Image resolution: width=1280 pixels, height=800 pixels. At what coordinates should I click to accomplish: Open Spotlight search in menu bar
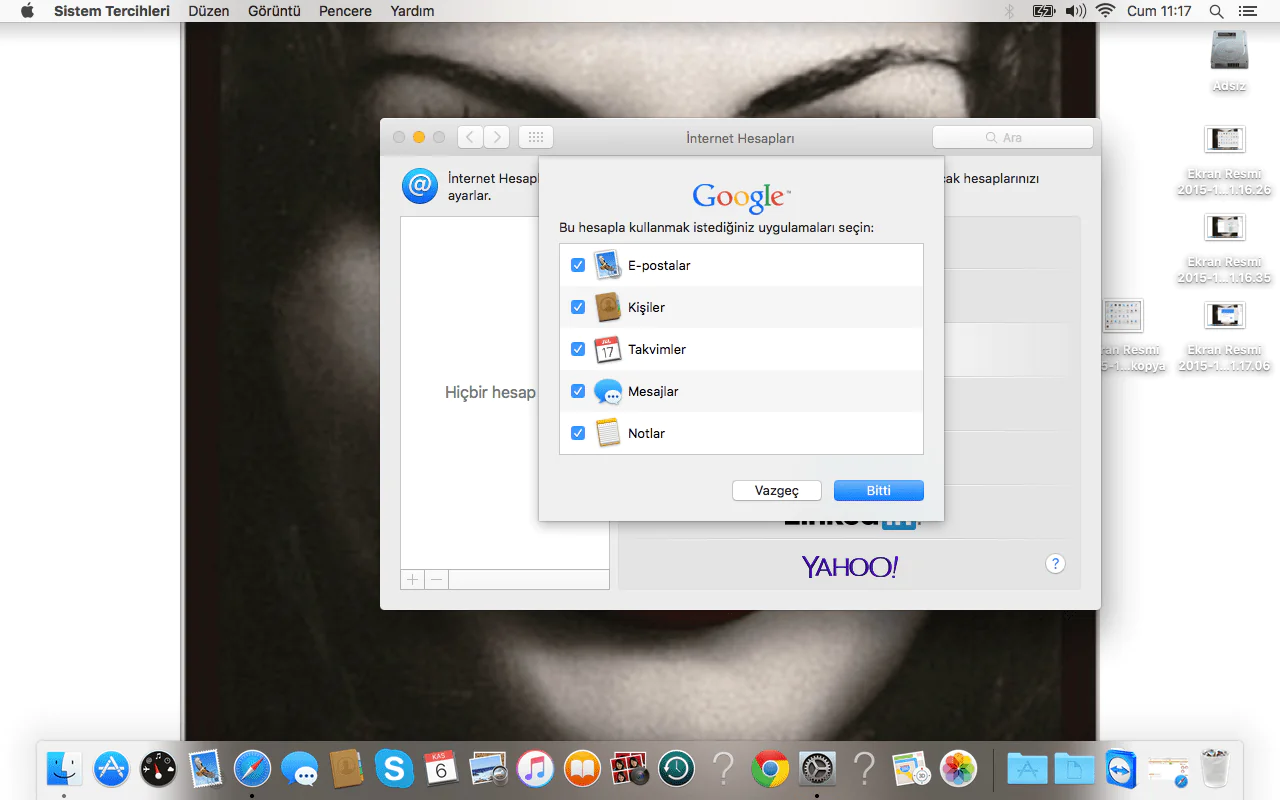tap(1216, 11)
